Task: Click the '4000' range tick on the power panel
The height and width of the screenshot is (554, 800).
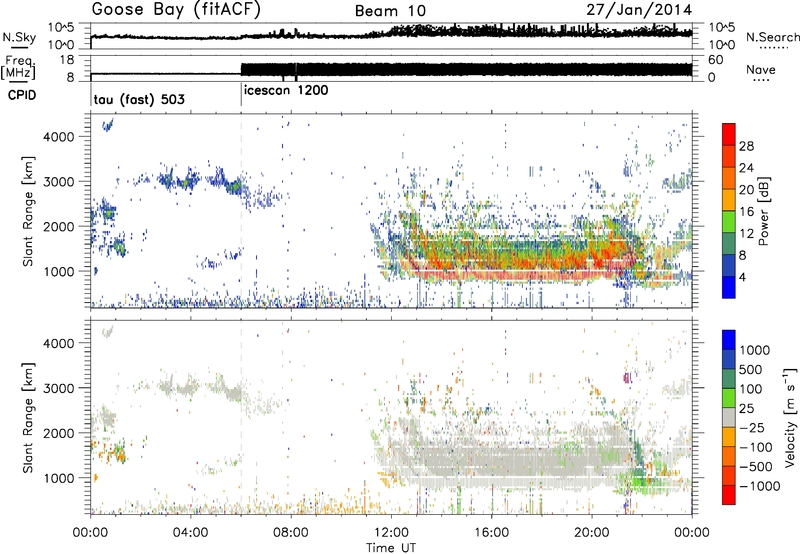Action: pyautogui.click(x=59, y=137)
